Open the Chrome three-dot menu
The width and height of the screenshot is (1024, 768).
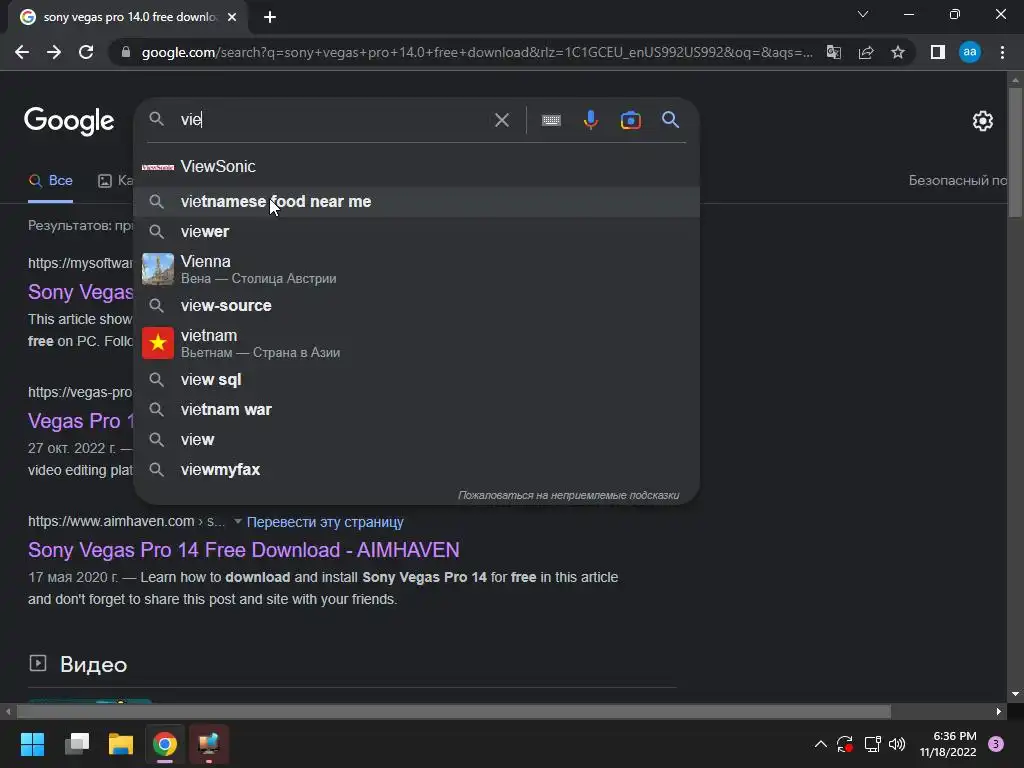[1002, 52]
